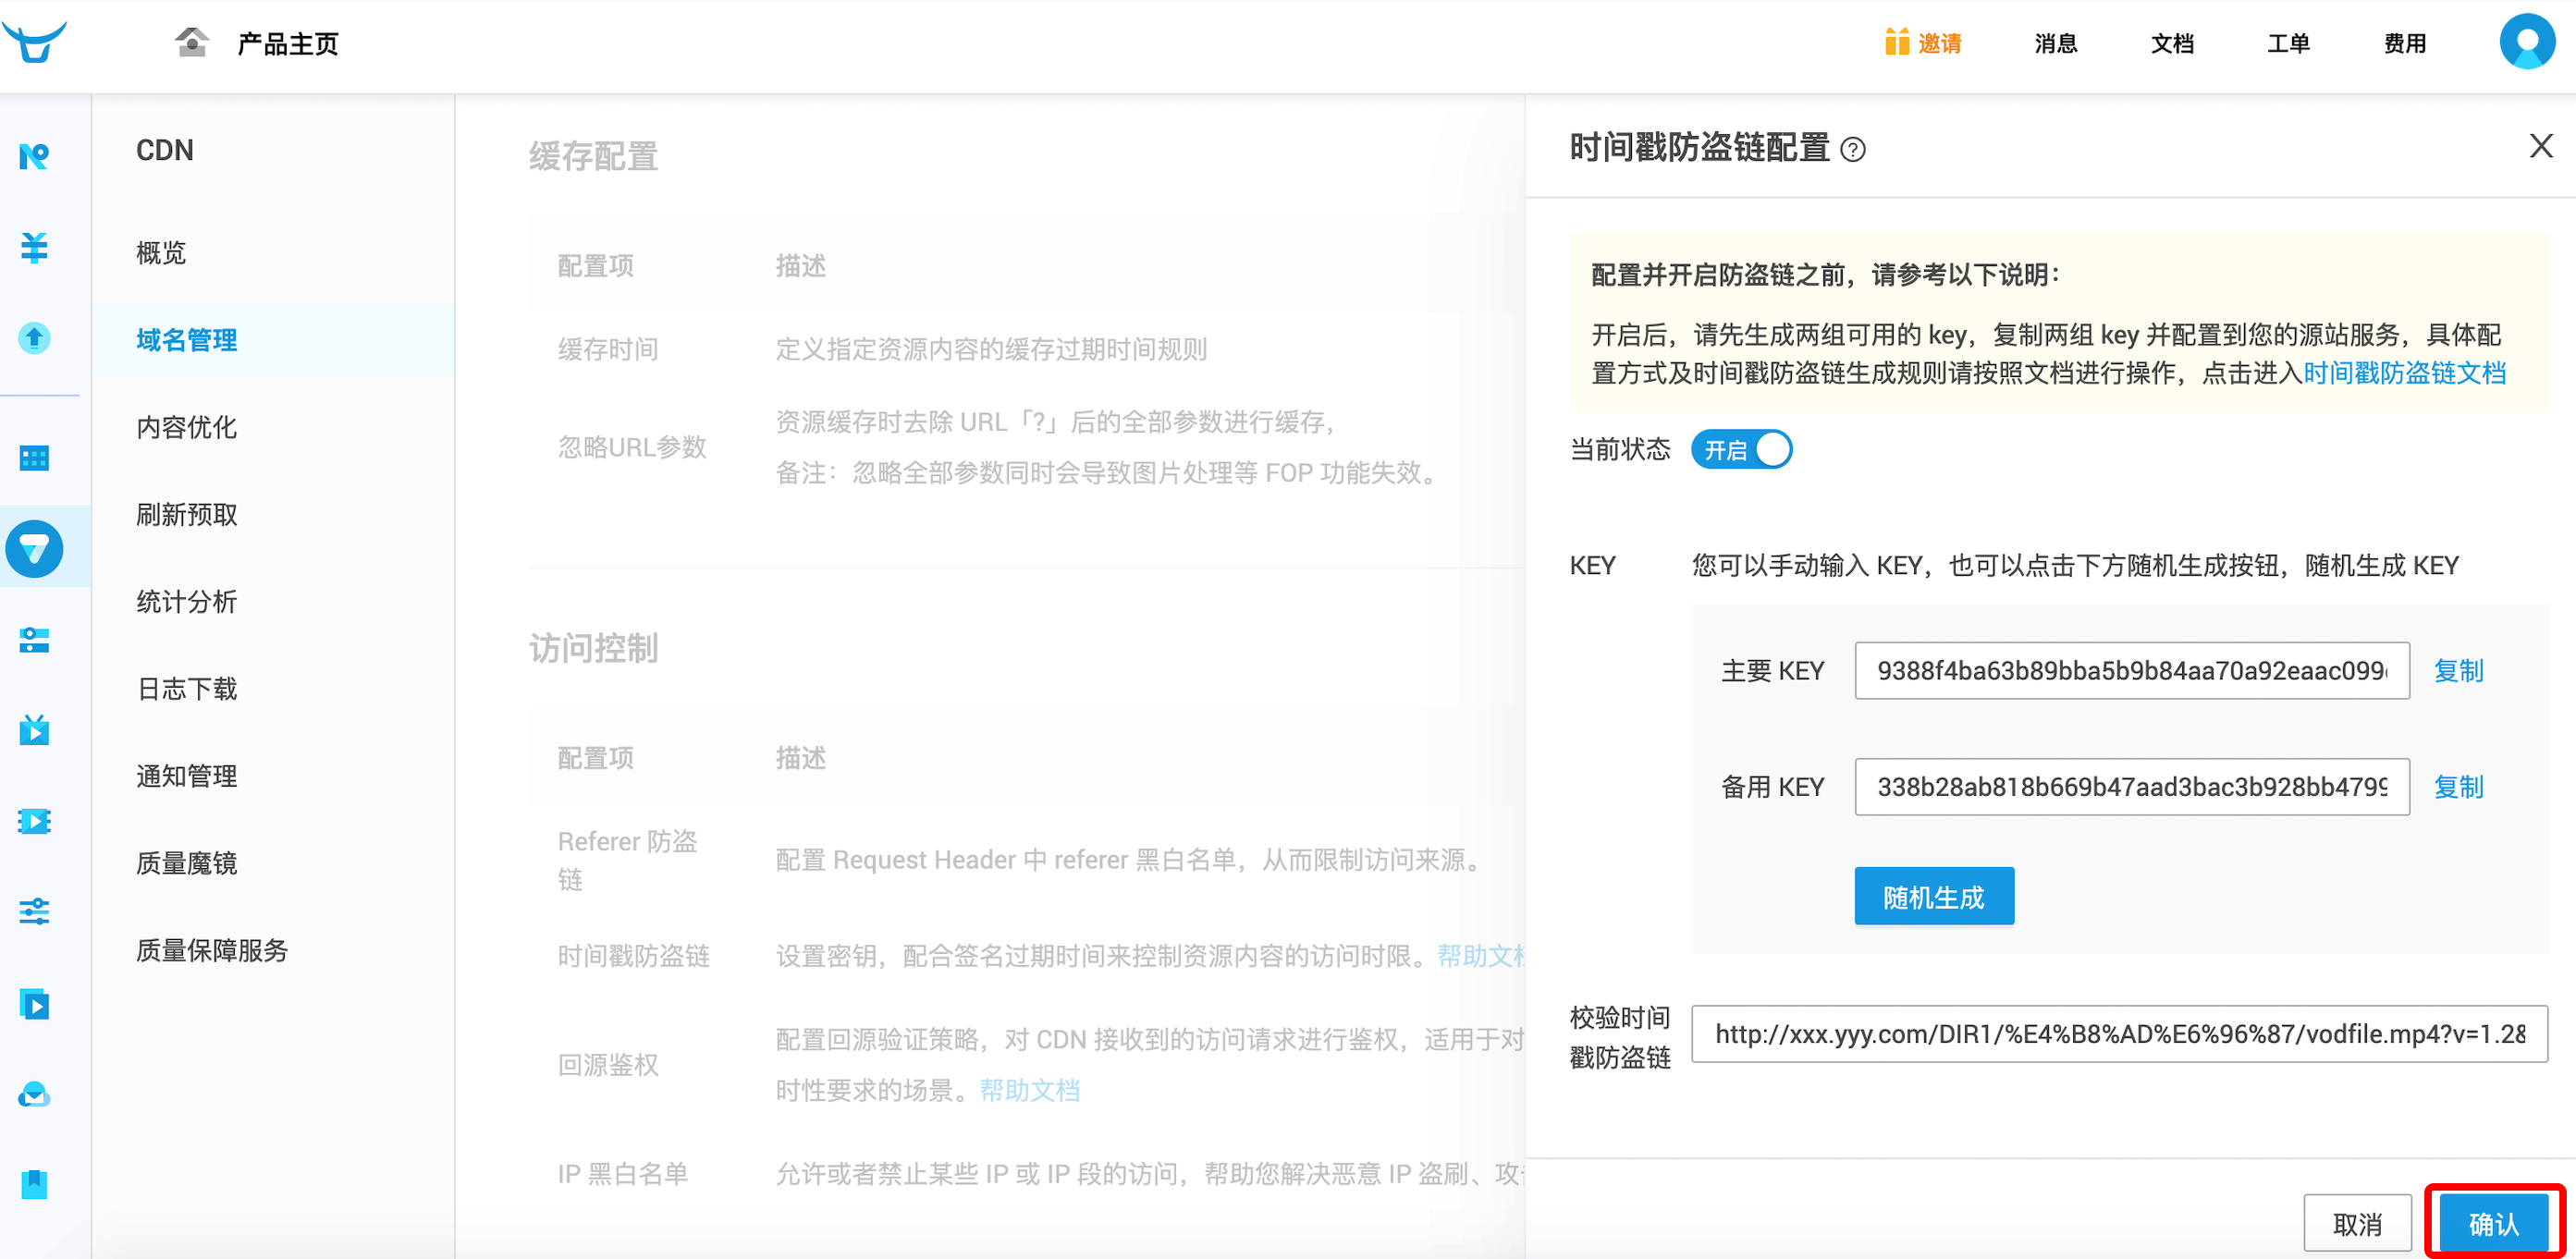The image size is (2576, 1259).
Task: Copy 主要 KEY using its 复制 link
Action: tap(2459, 670)
